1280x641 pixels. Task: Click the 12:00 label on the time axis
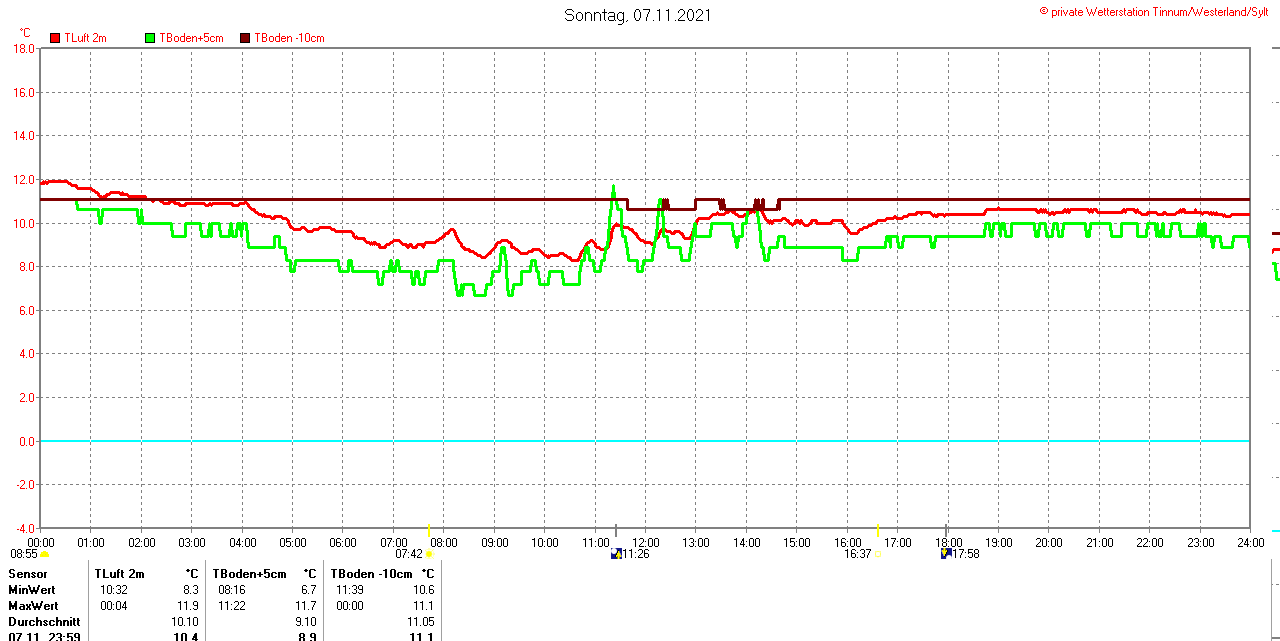645,543
